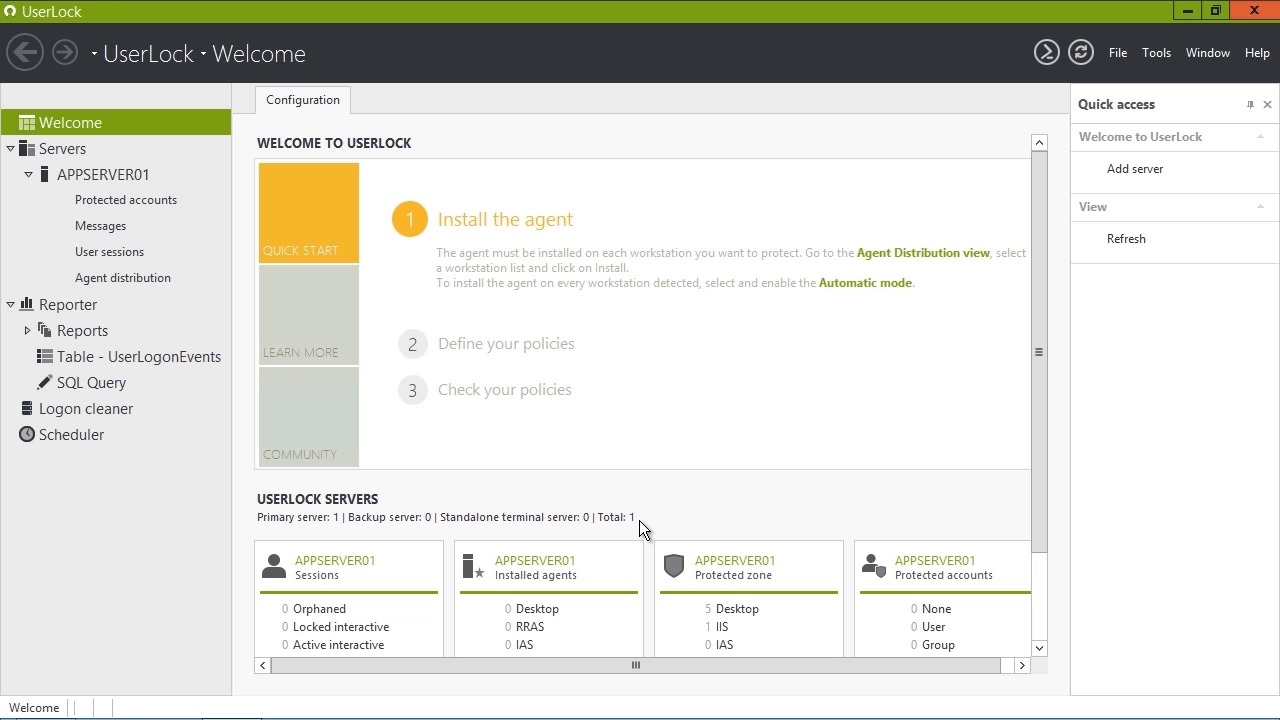Click the Logon cleaner database icon
Image resolution: width=1280 pixels, height=720 pixels.
[27, 409]
